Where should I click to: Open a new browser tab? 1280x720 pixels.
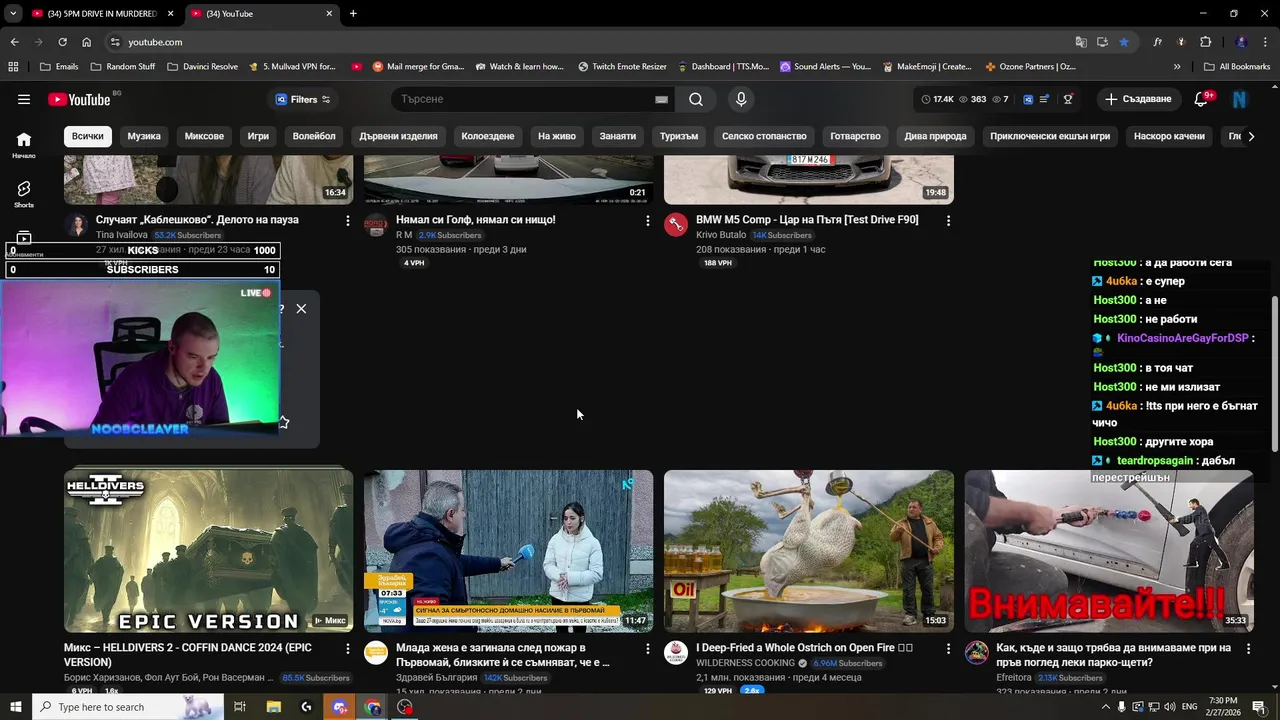click(353, 14)
